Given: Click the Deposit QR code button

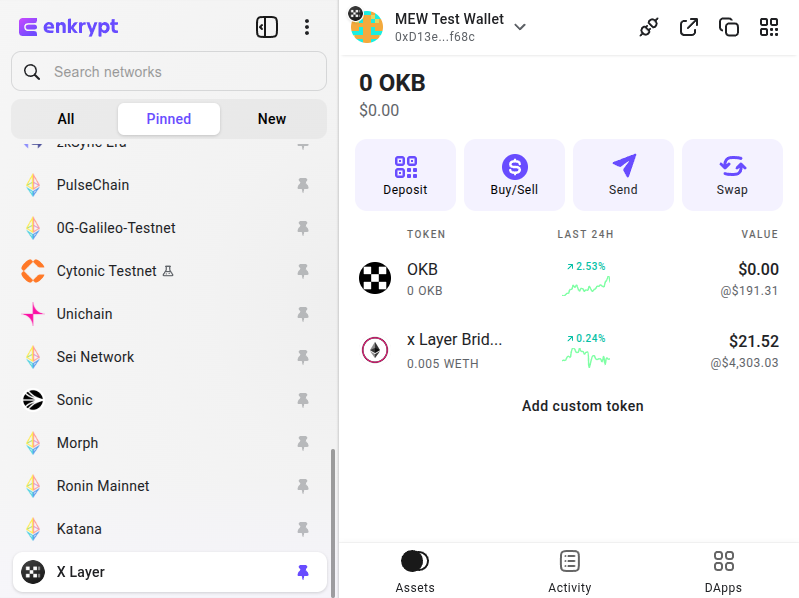Looking at the screenshot, I should point(405,175).
